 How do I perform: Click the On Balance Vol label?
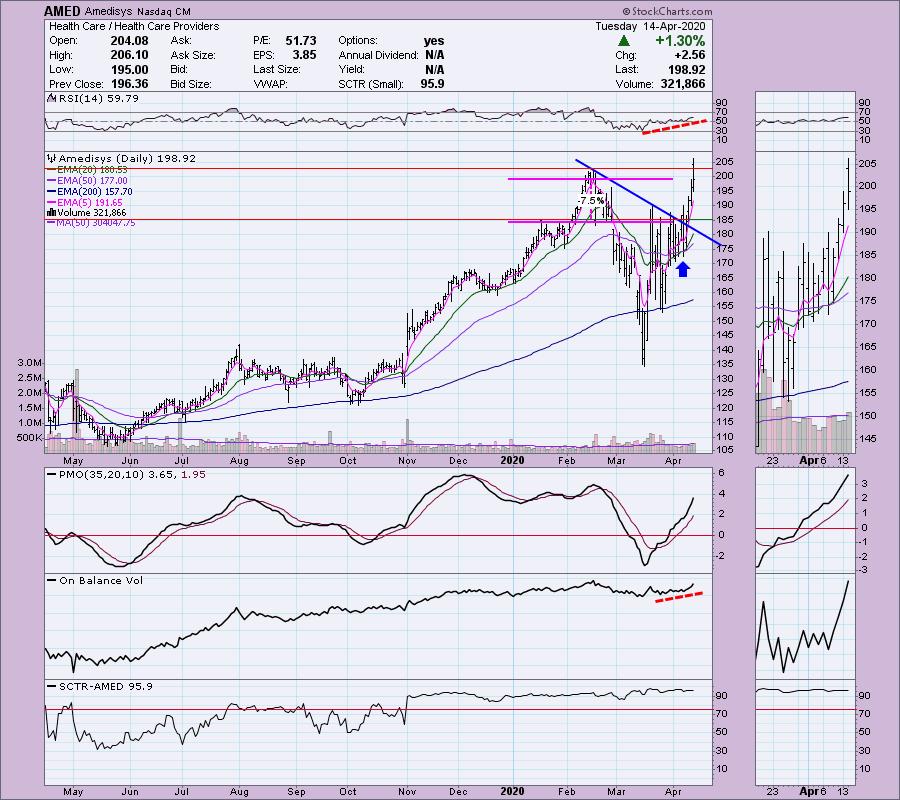click(96, 580)
